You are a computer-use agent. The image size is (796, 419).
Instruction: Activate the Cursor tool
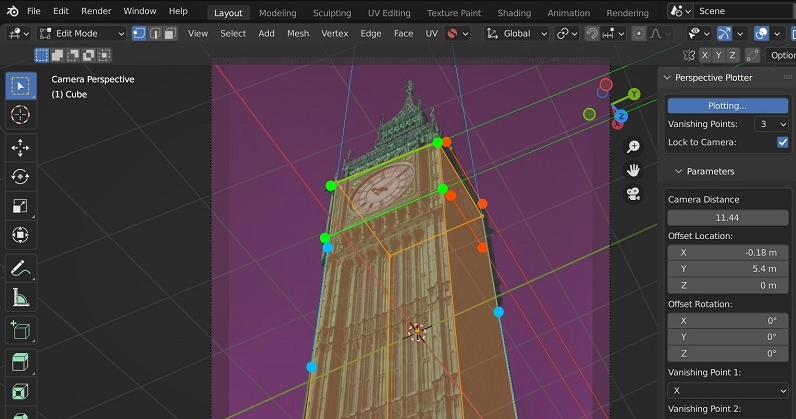click(x=21, y=115)
